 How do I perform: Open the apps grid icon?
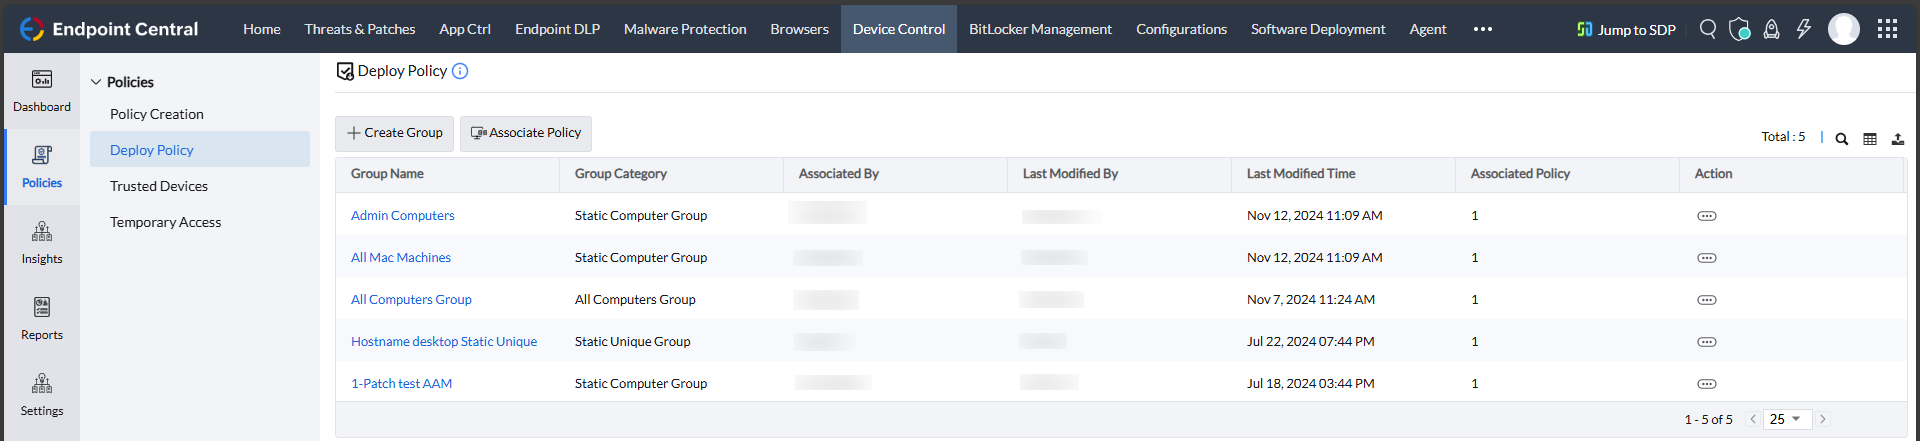[1887, 29]
